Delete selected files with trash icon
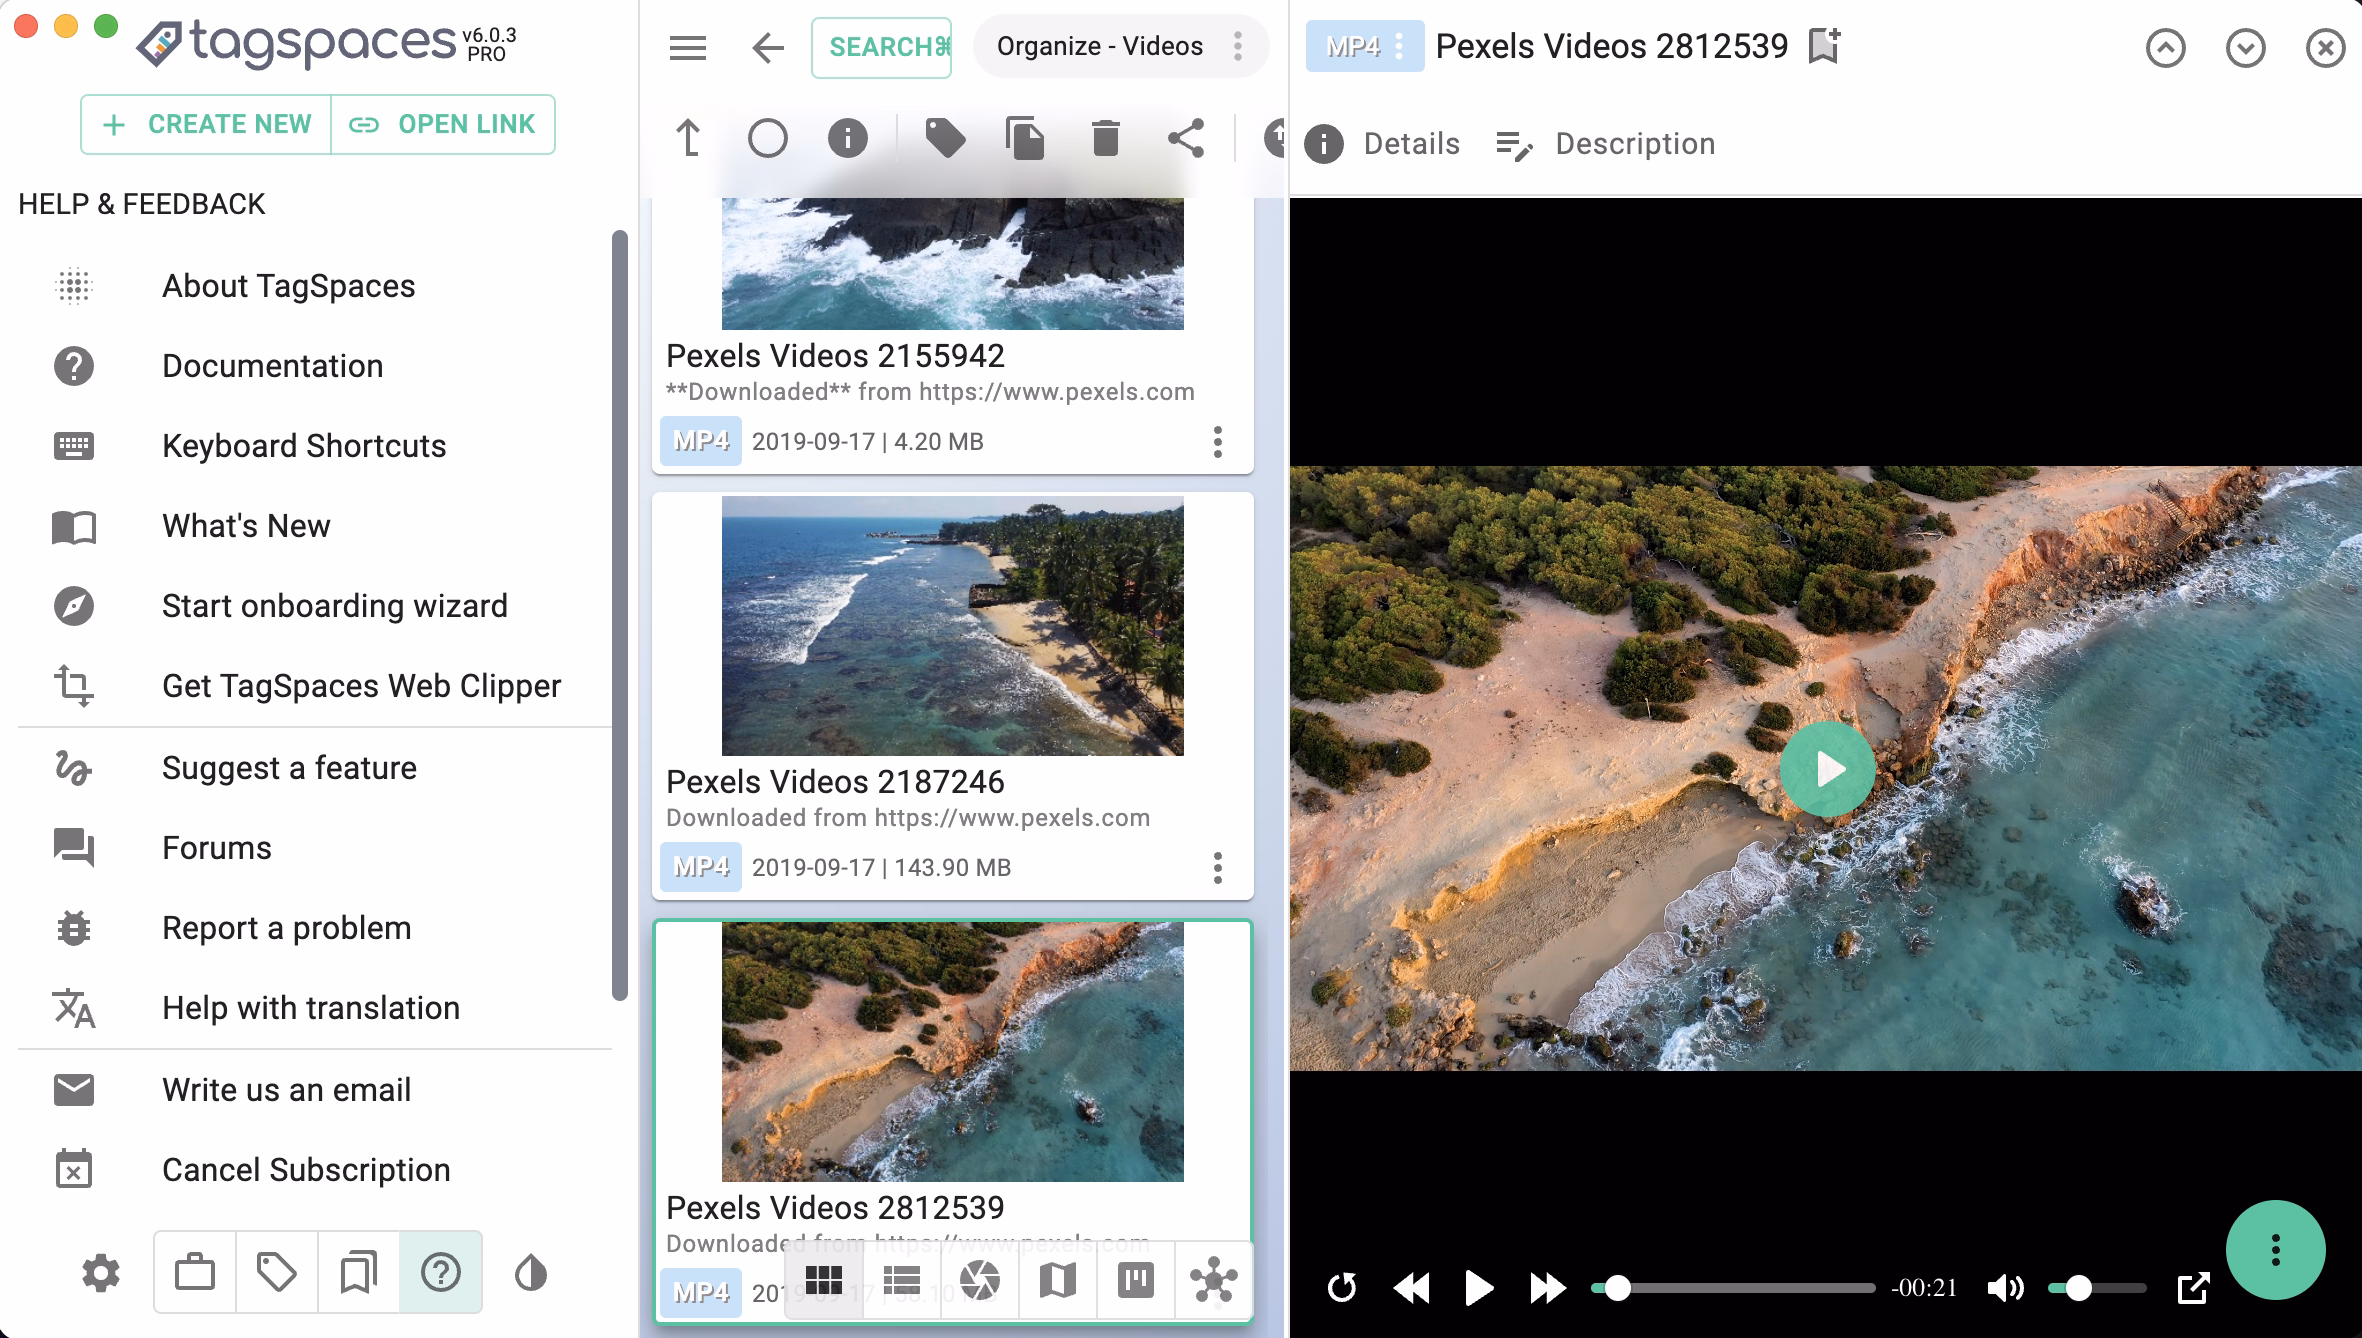 pyautogui.click(x=1105, y=138)
